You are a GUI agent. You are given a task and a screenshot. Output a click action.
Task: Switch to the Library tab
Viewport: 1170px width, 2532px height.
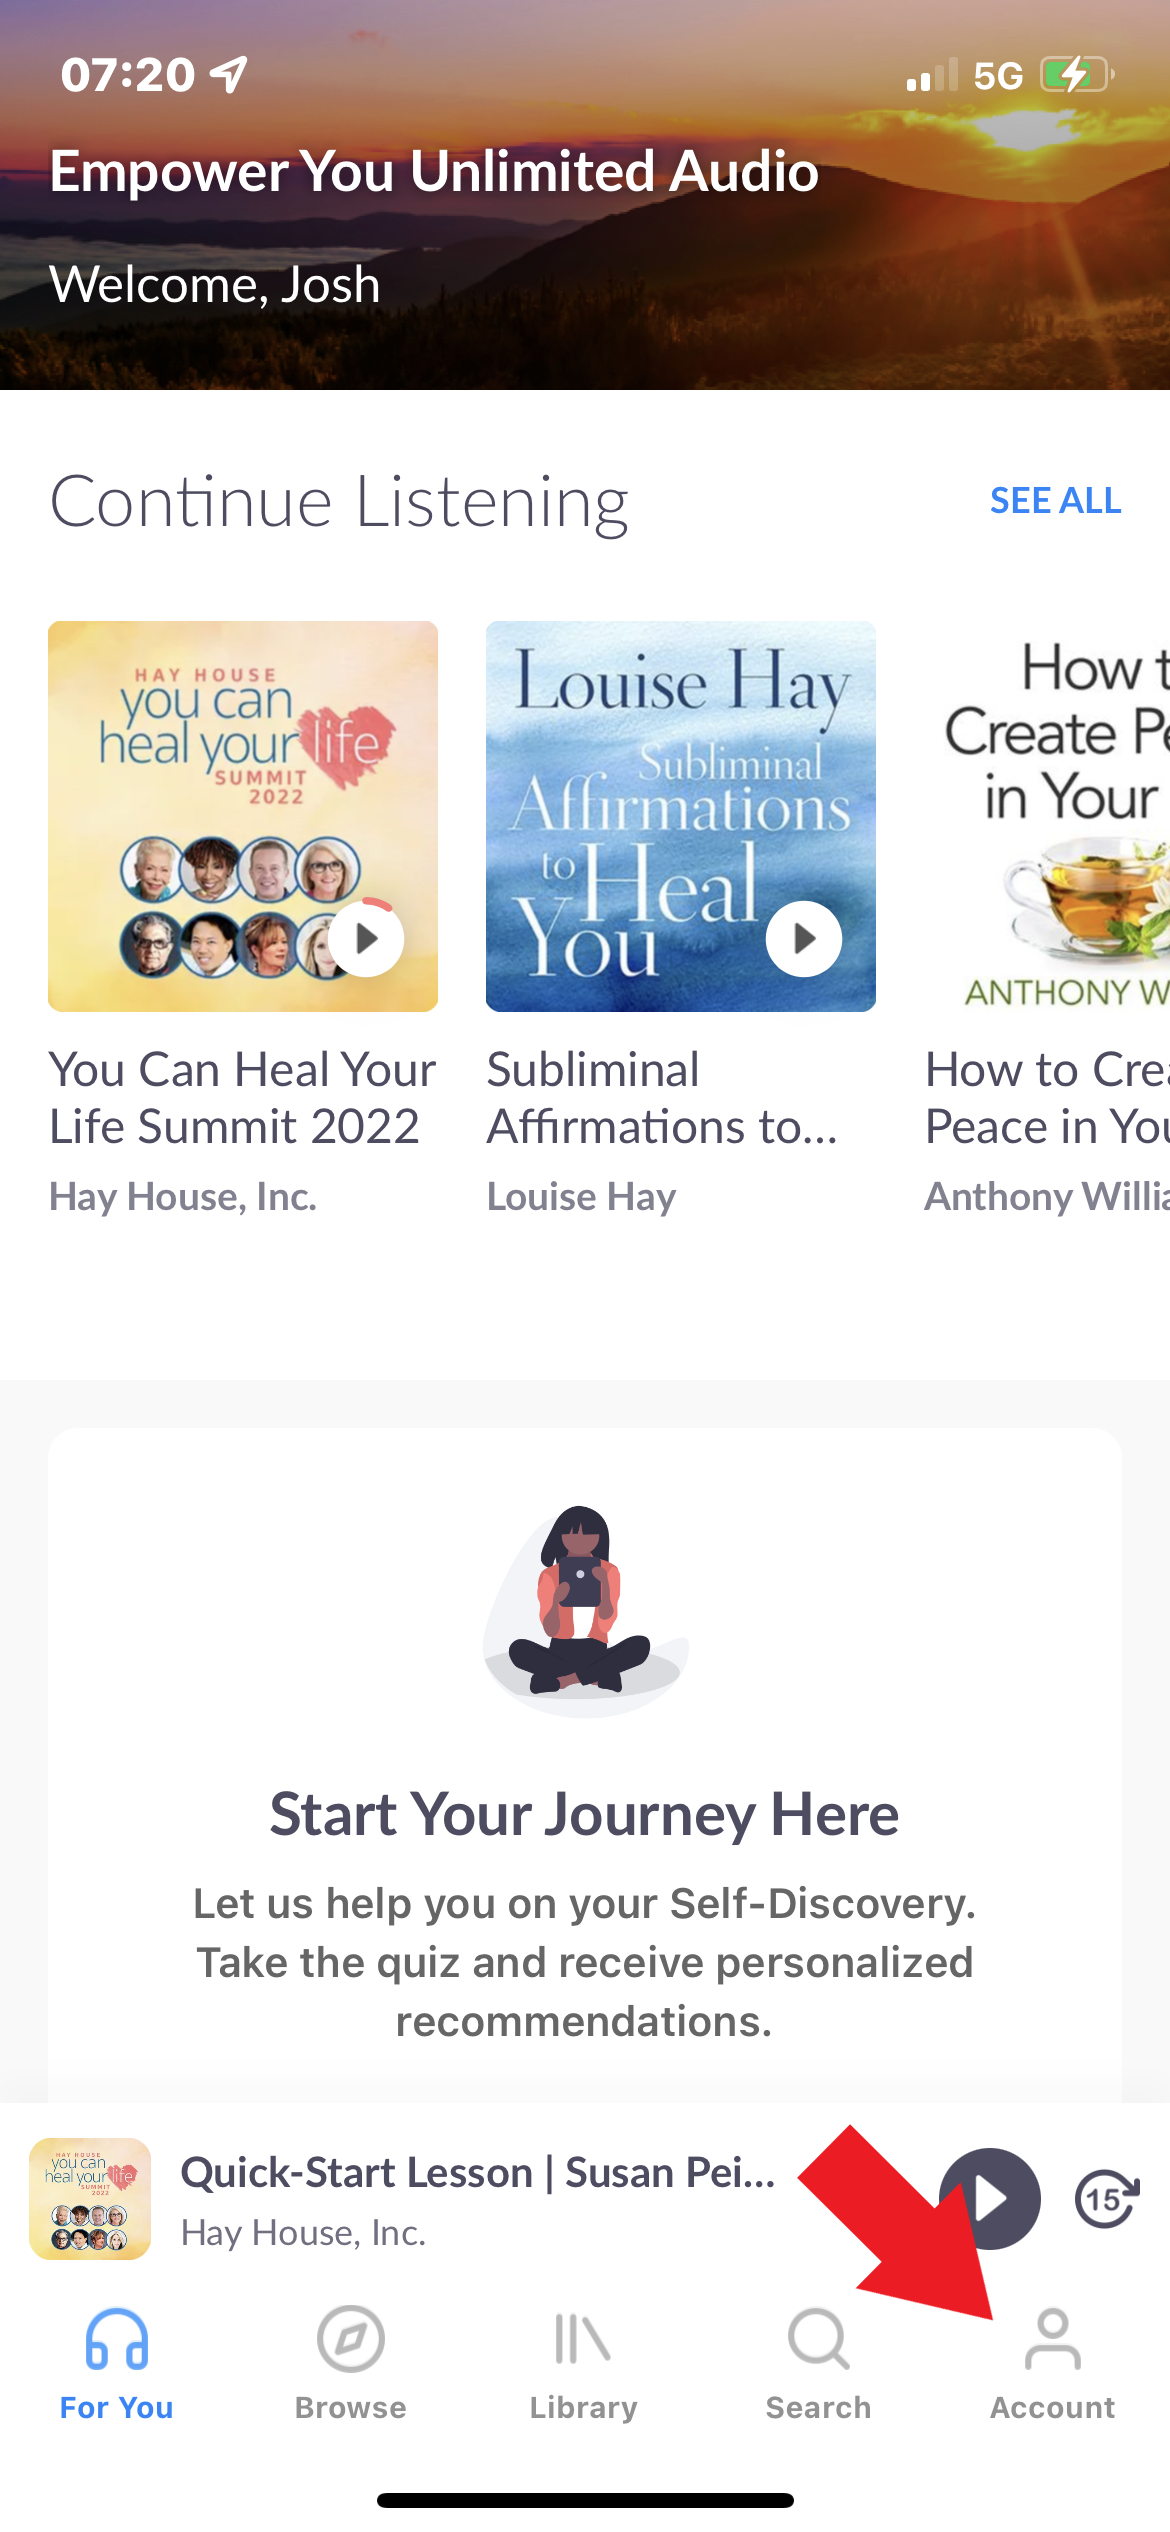tap(584, 2364)
